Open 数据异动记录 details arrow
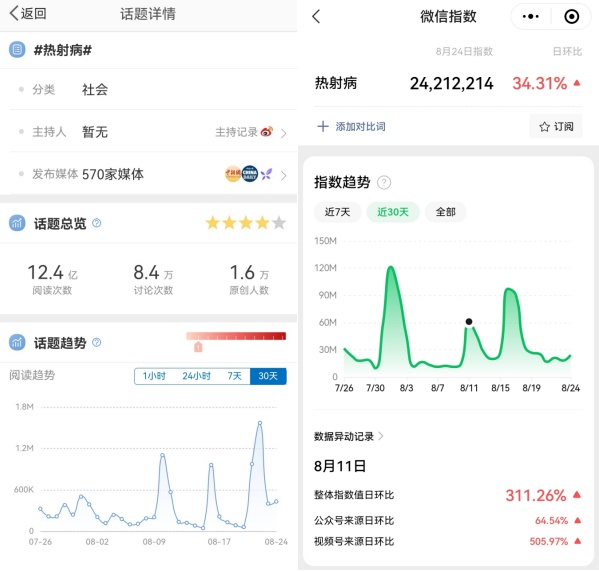This screenshot has height=572, width=599. tap(381, 436)
